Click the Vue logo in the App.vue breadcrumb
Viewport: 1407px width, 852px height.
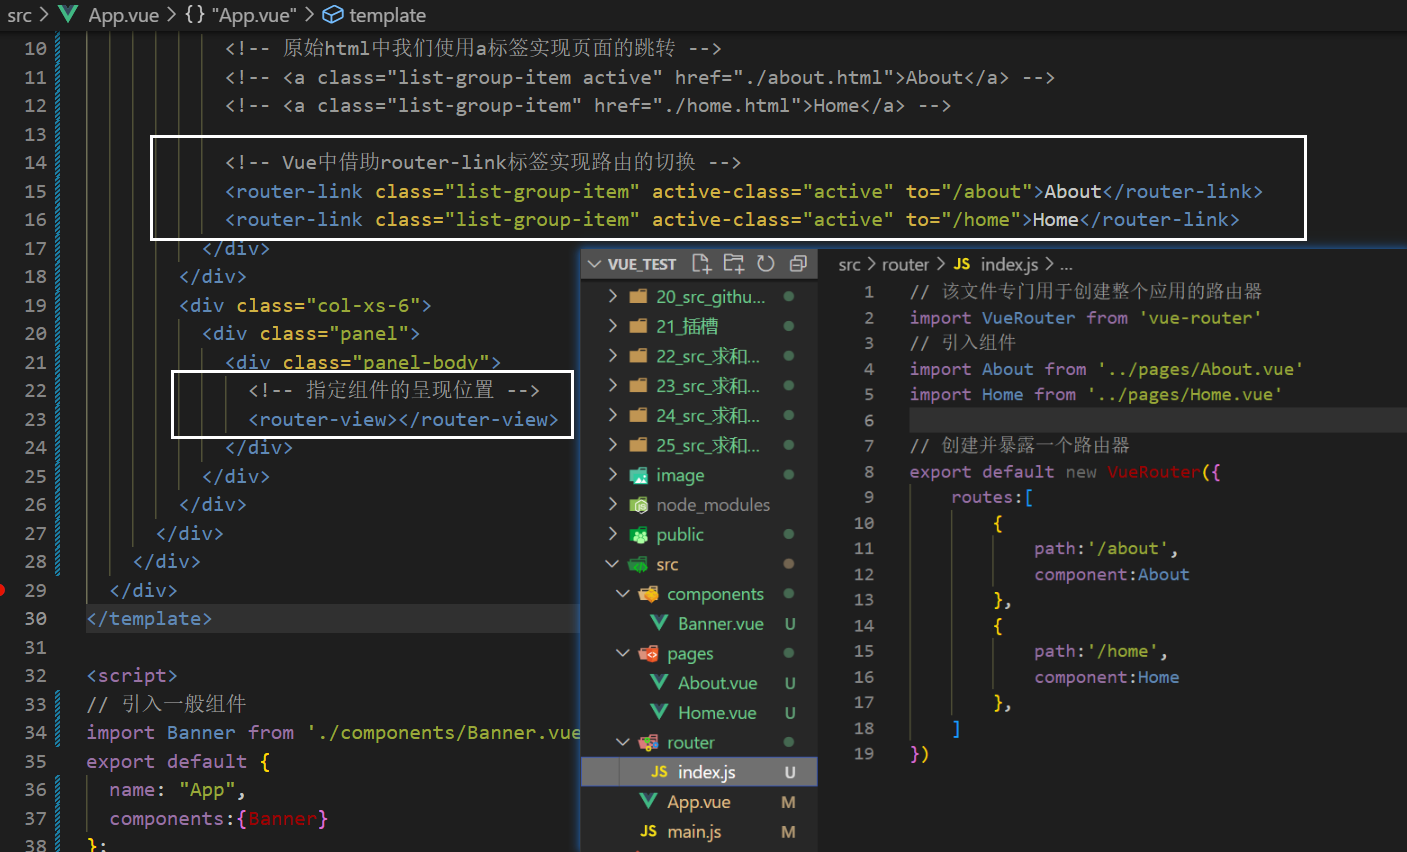coord(69,15)
